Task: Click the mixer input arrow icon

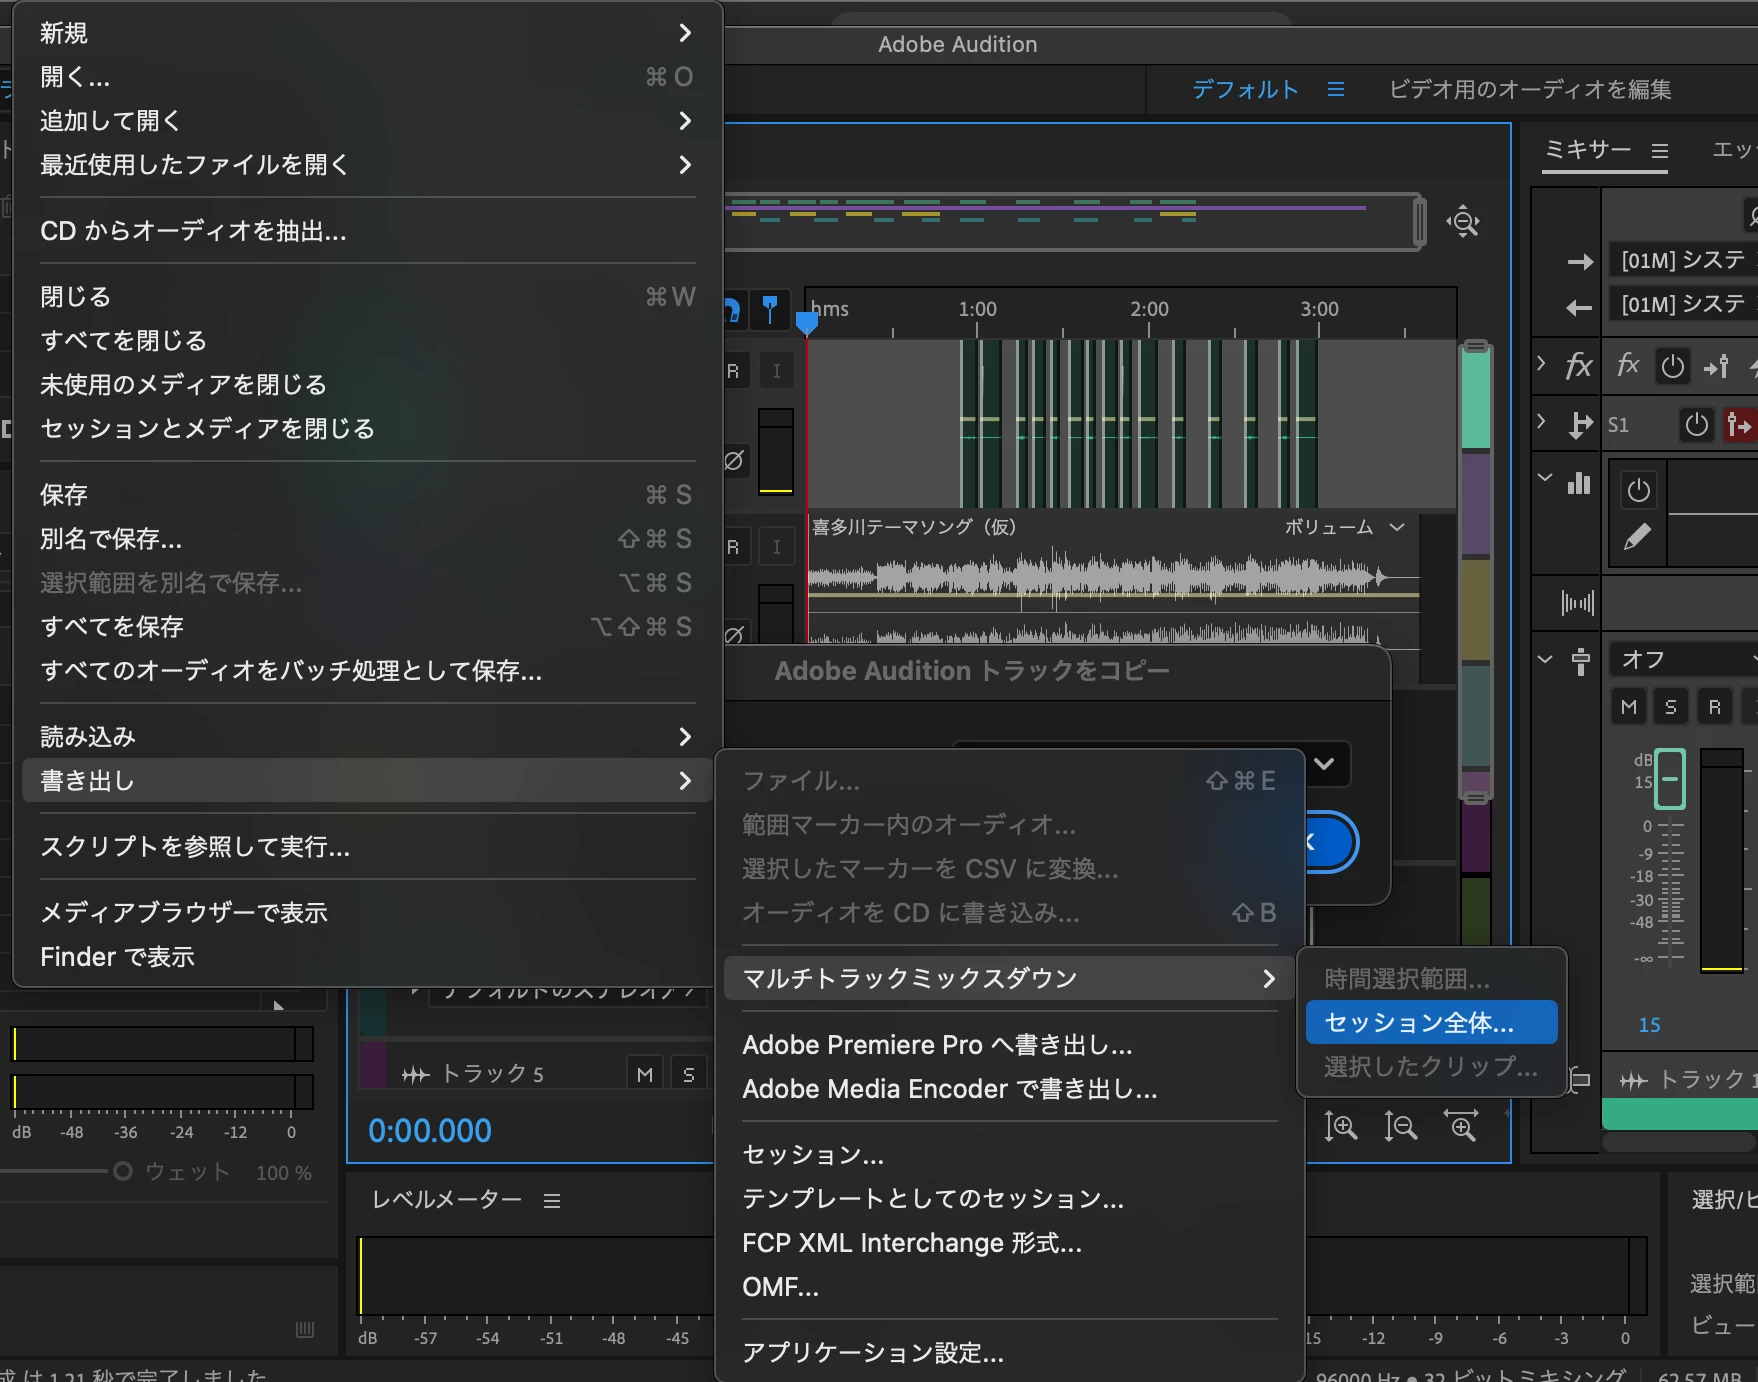Action: click(x=1580, y=262)
